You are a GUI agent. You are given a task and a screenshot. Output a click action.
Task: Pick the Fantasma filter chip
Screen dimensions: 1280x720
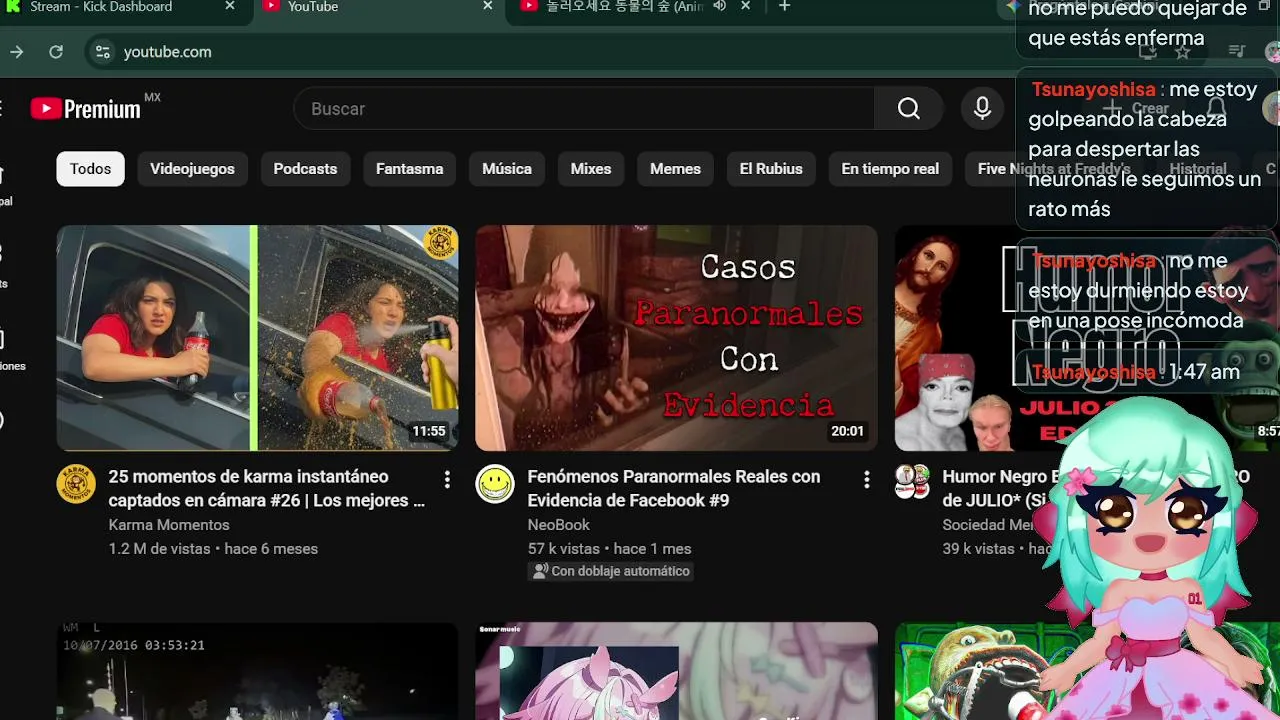(409, 169)
